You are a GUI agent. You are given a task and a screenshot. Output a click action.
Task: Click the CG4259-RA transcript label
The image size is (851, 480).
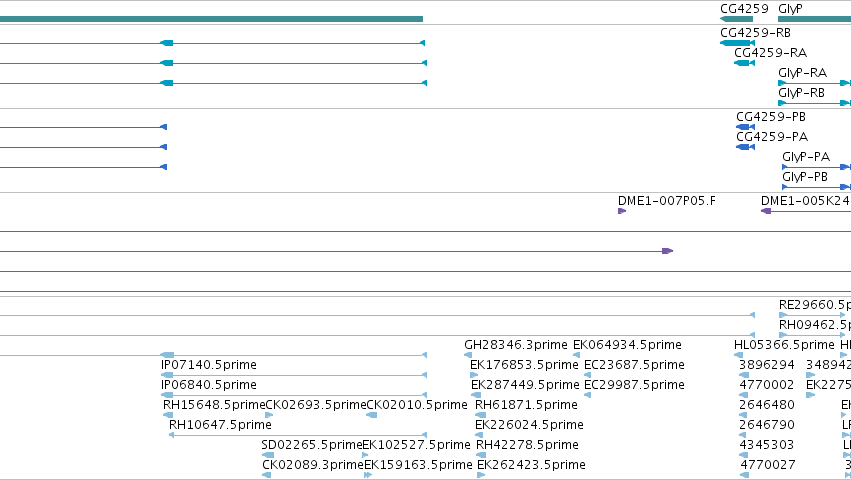770,53
